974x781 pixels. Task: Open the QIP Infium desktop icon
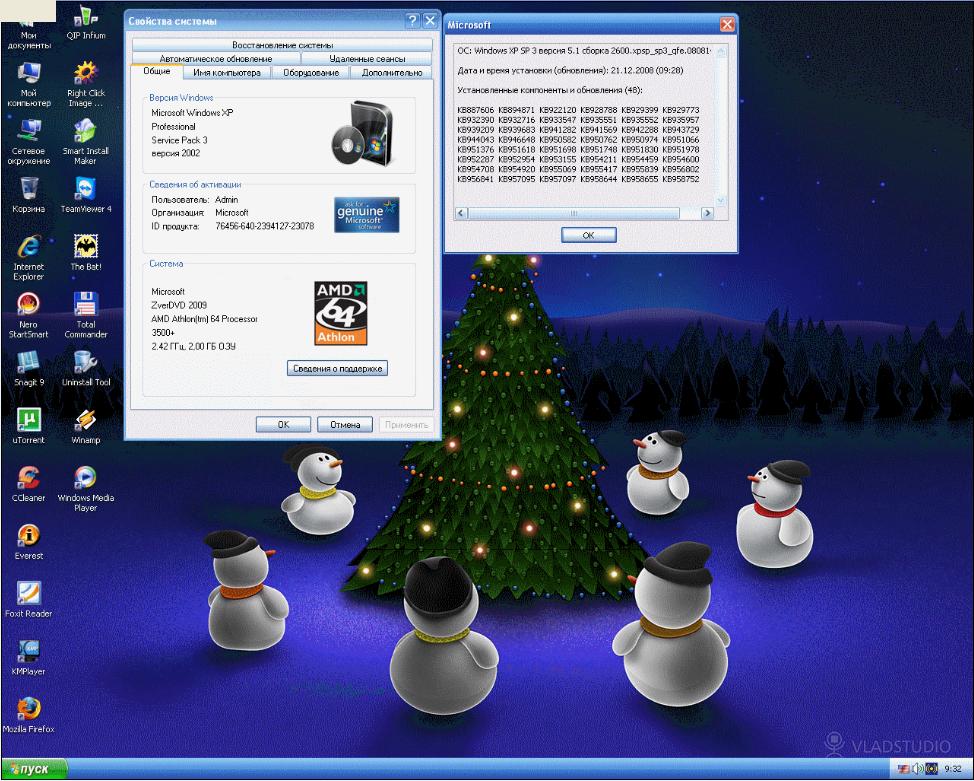[86, 22]
